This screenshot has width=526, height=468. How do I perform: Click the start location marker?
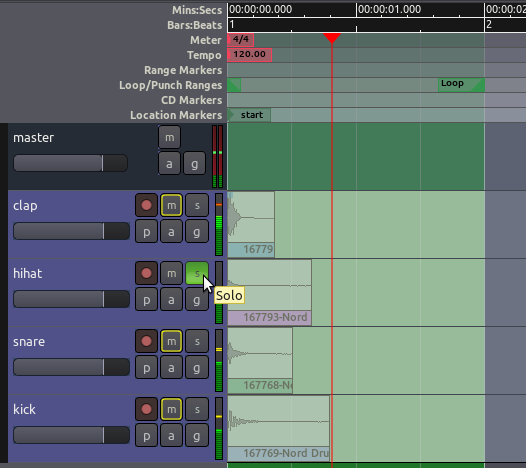click(x=249, y=115)
